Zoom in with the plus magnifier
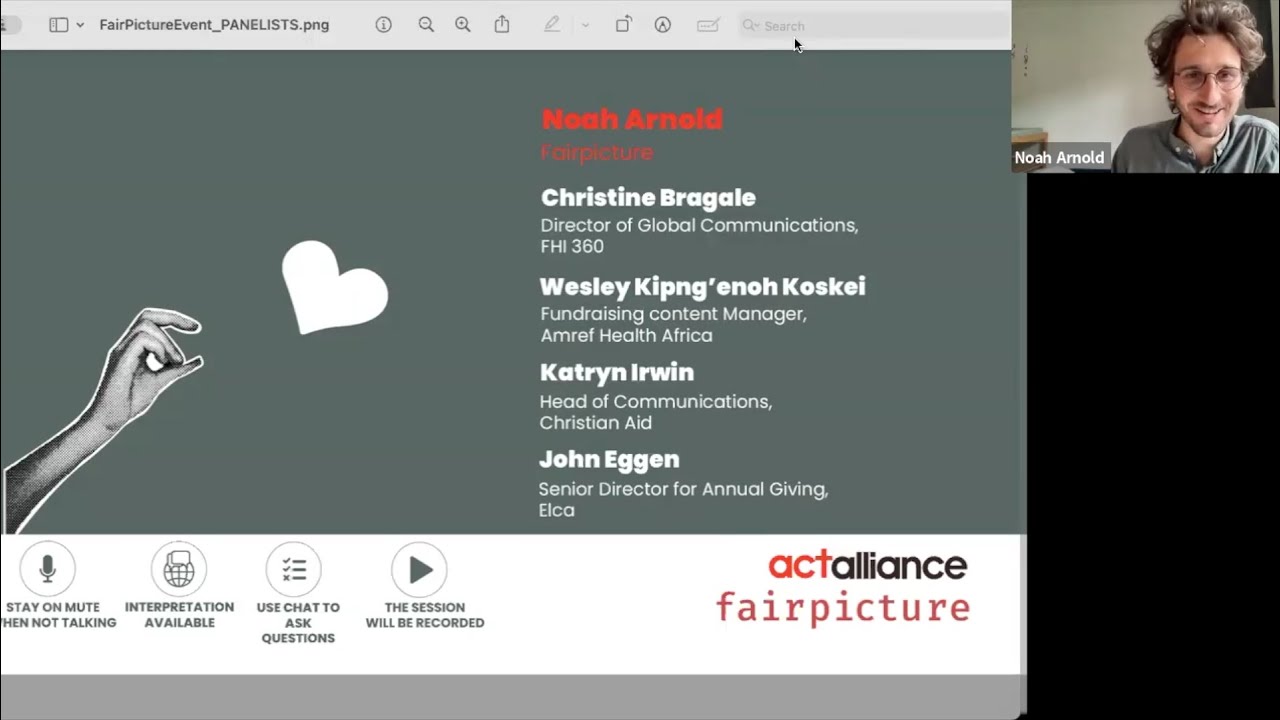 point(462,25)
